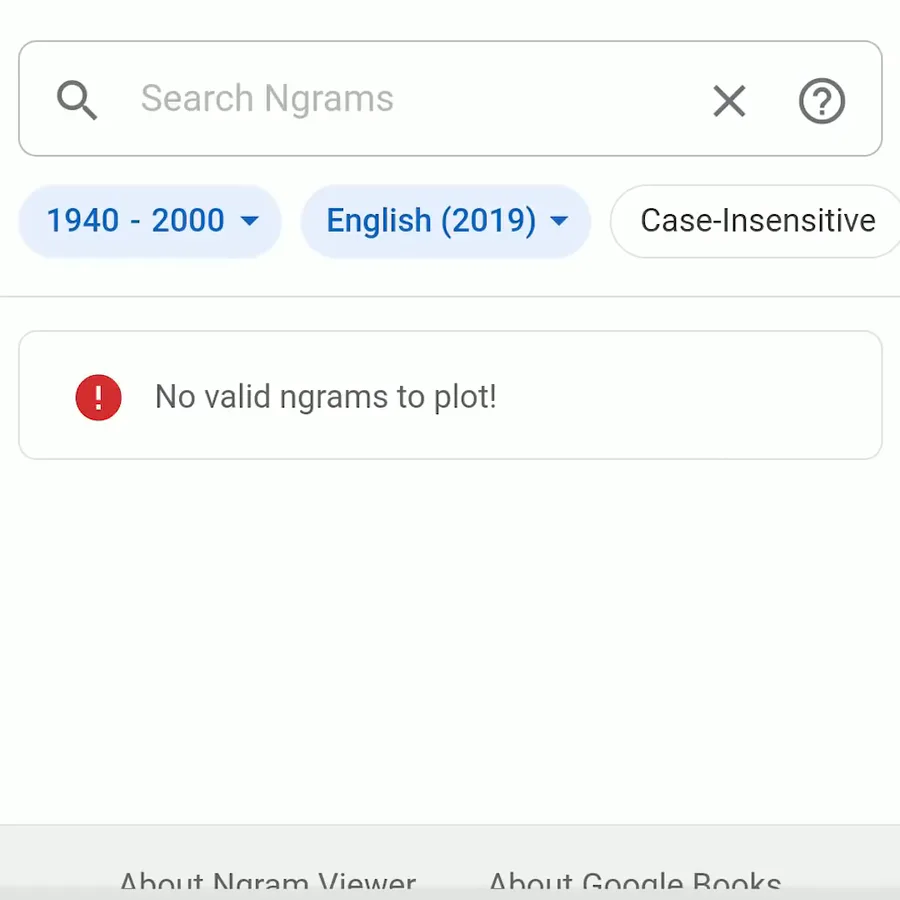The height and width of the screenshot is (900, 900).
Task: Open help via the question mark icon
Action: [822, 100]
